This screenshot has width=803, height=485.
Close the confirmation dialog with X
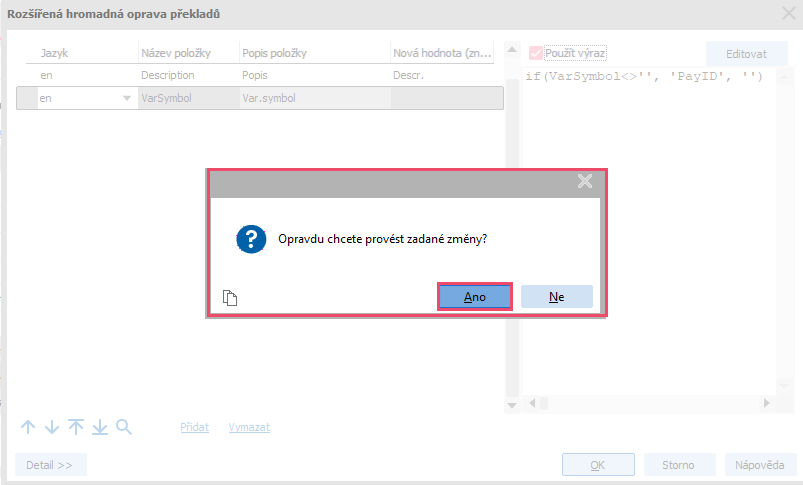click(x=585, y=181)
